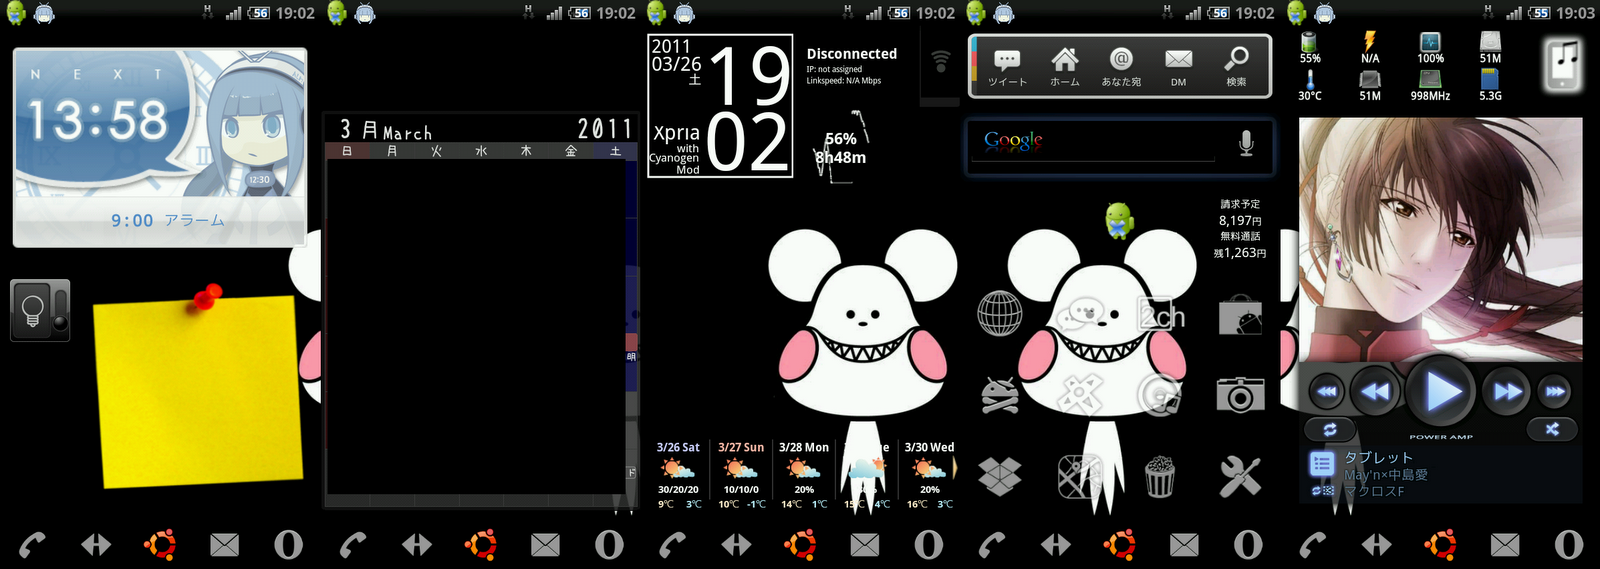Launch the 2ch app shortcut
Viewport: 1600px width, 569px height.
point(1161,316)
